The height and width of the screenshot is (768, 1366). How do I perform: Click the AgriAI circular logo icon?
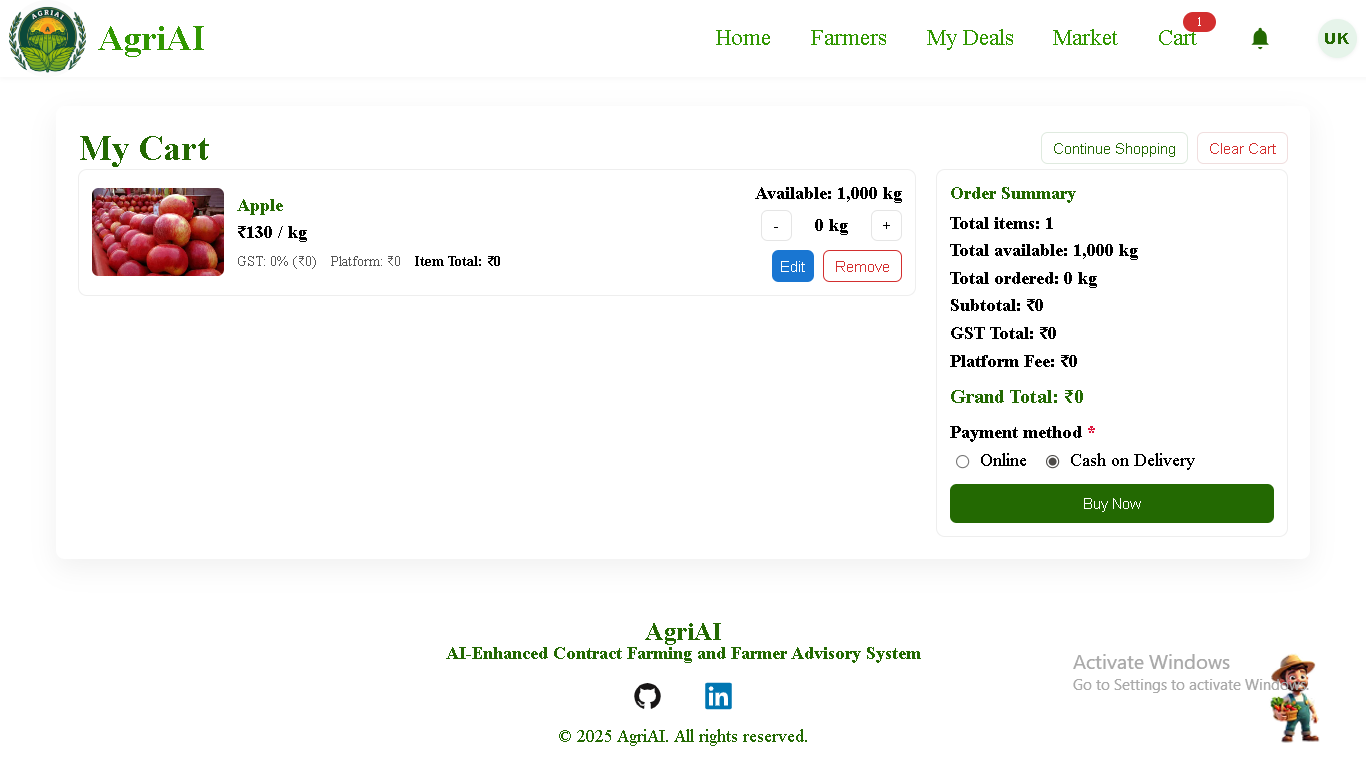click(47, 39)
